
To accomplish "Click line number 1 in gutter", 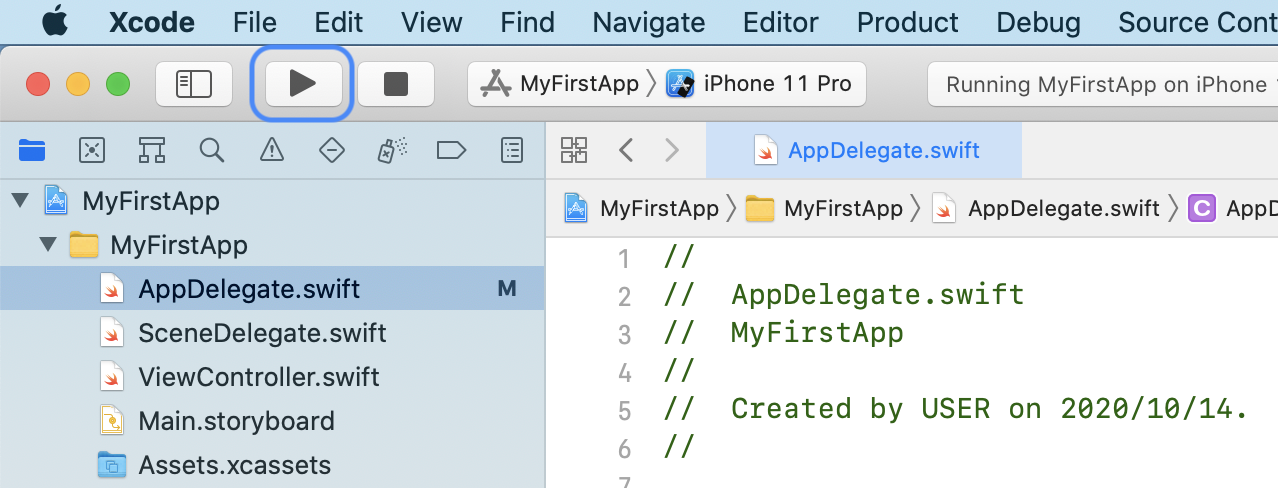I will (x=625, y=259).
